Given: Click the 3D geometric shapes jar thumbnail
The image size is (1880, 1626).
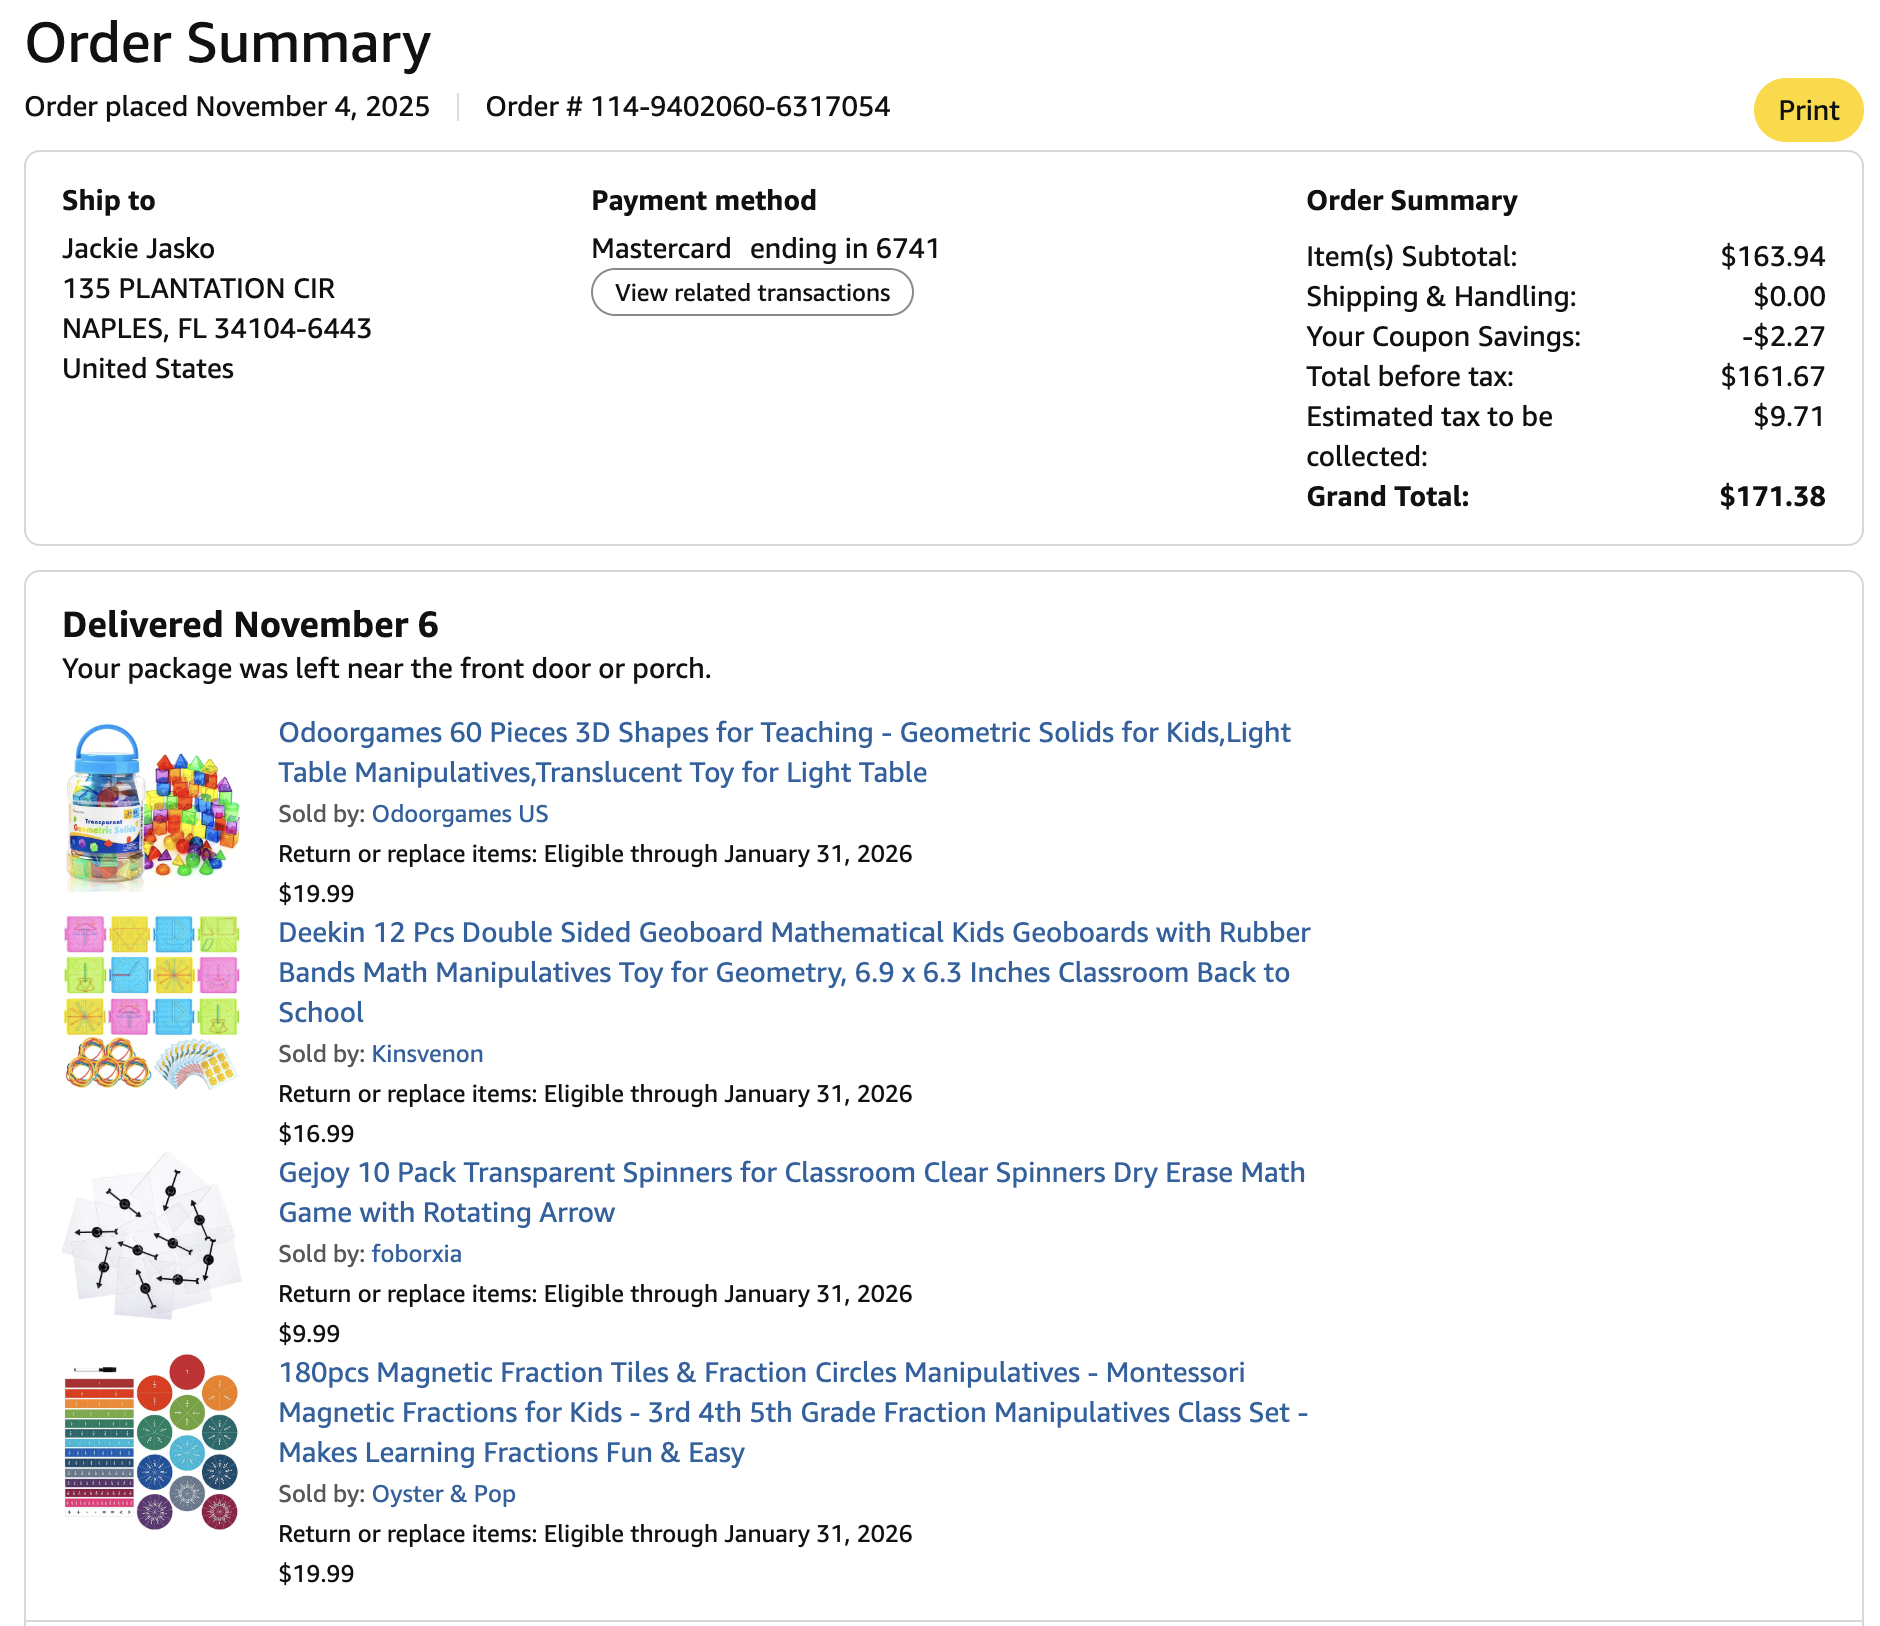Looking at the screenshot, I should click(152, 807).
